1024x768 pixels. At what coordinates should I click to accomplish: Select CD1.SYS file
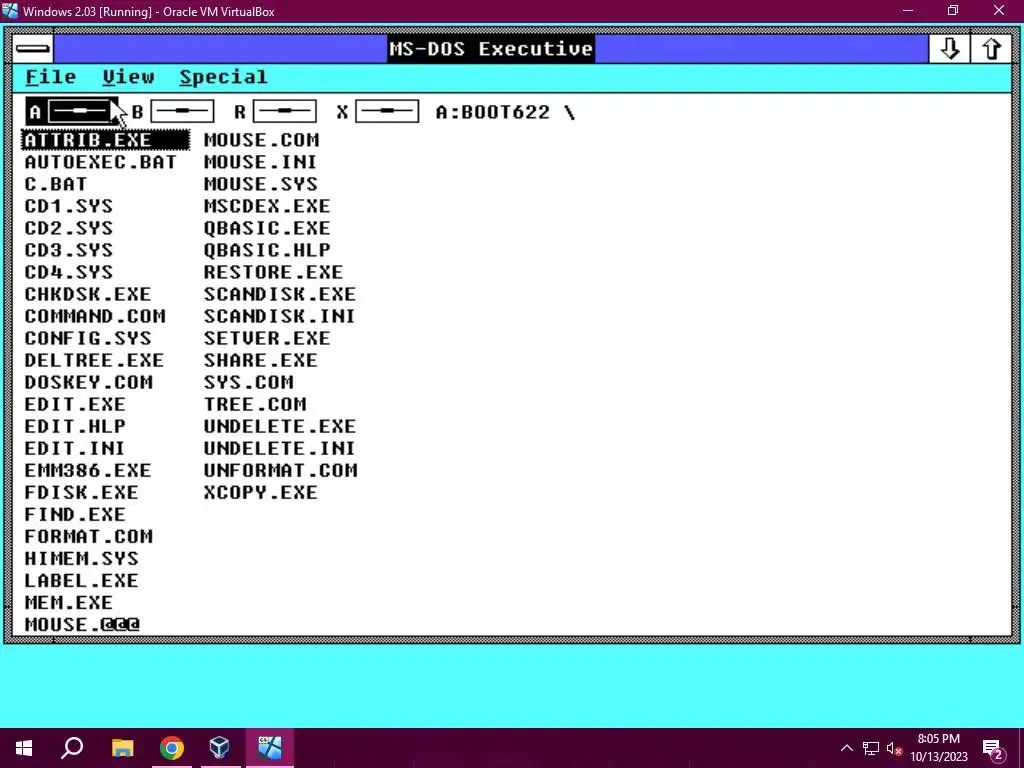tap(69, 206)
